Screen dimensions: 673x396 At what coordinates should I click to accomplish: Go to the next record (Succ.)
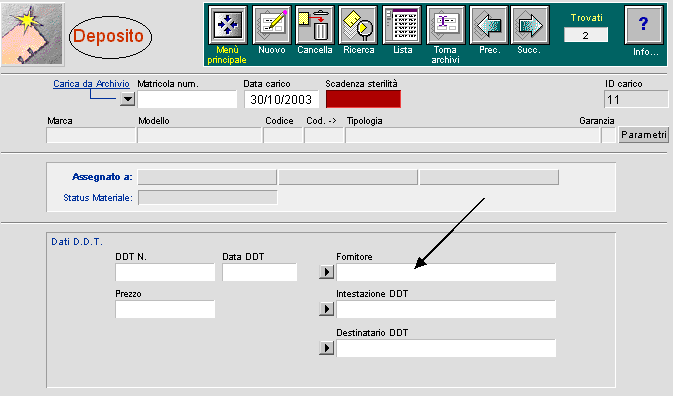click(530, 25)
